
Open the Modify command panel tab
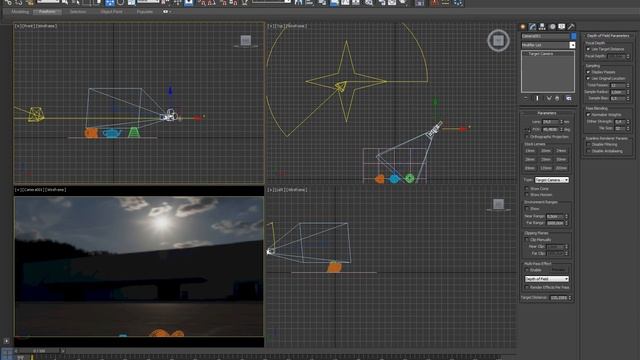[x=533, y=27]
